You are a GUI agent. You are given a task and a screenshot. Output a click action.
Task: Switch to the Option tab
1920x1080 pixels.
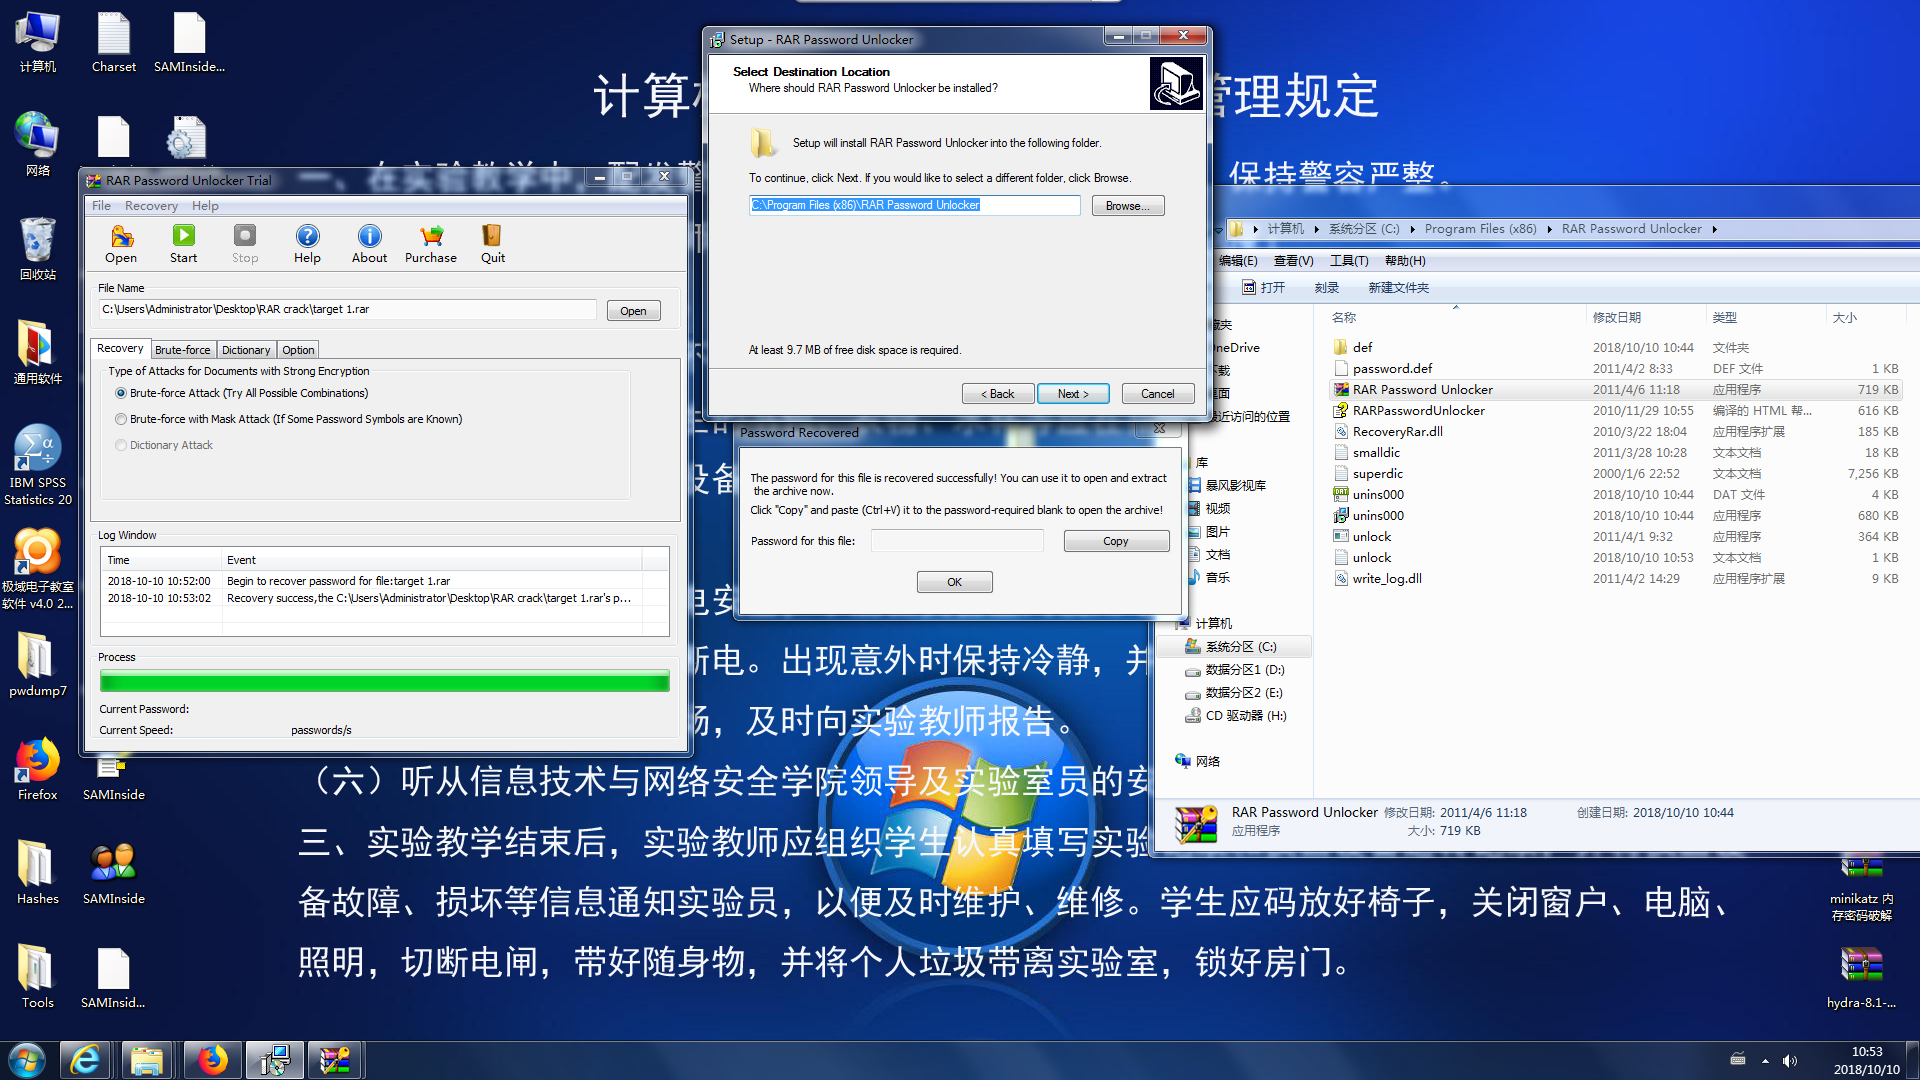(x=298, y=350)
